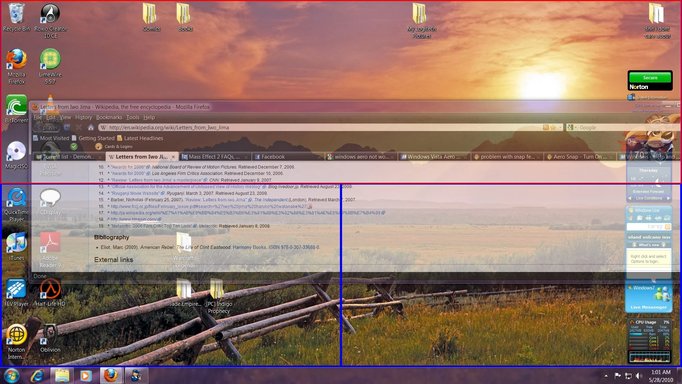Click the network tray icon
Image resolution: width=682 pixels, height=384 pixels.
click(628, 376)
